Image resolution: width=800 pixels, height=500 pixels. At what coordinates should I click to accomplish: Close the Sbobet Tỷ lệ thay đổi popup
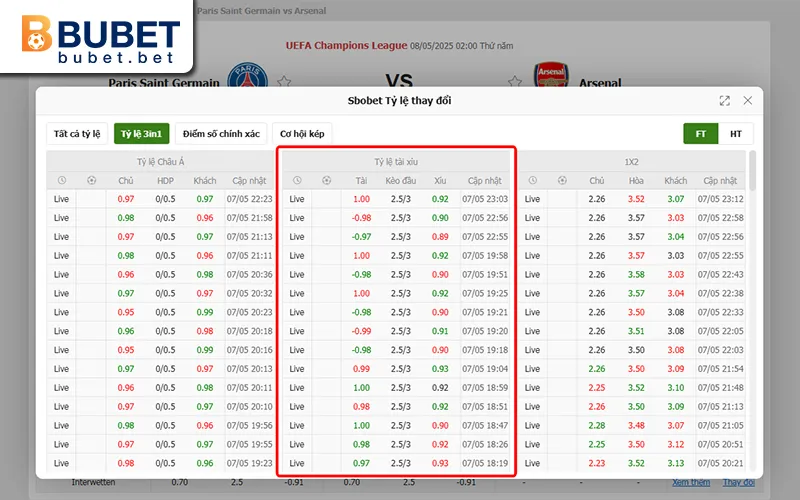point(747,101)
